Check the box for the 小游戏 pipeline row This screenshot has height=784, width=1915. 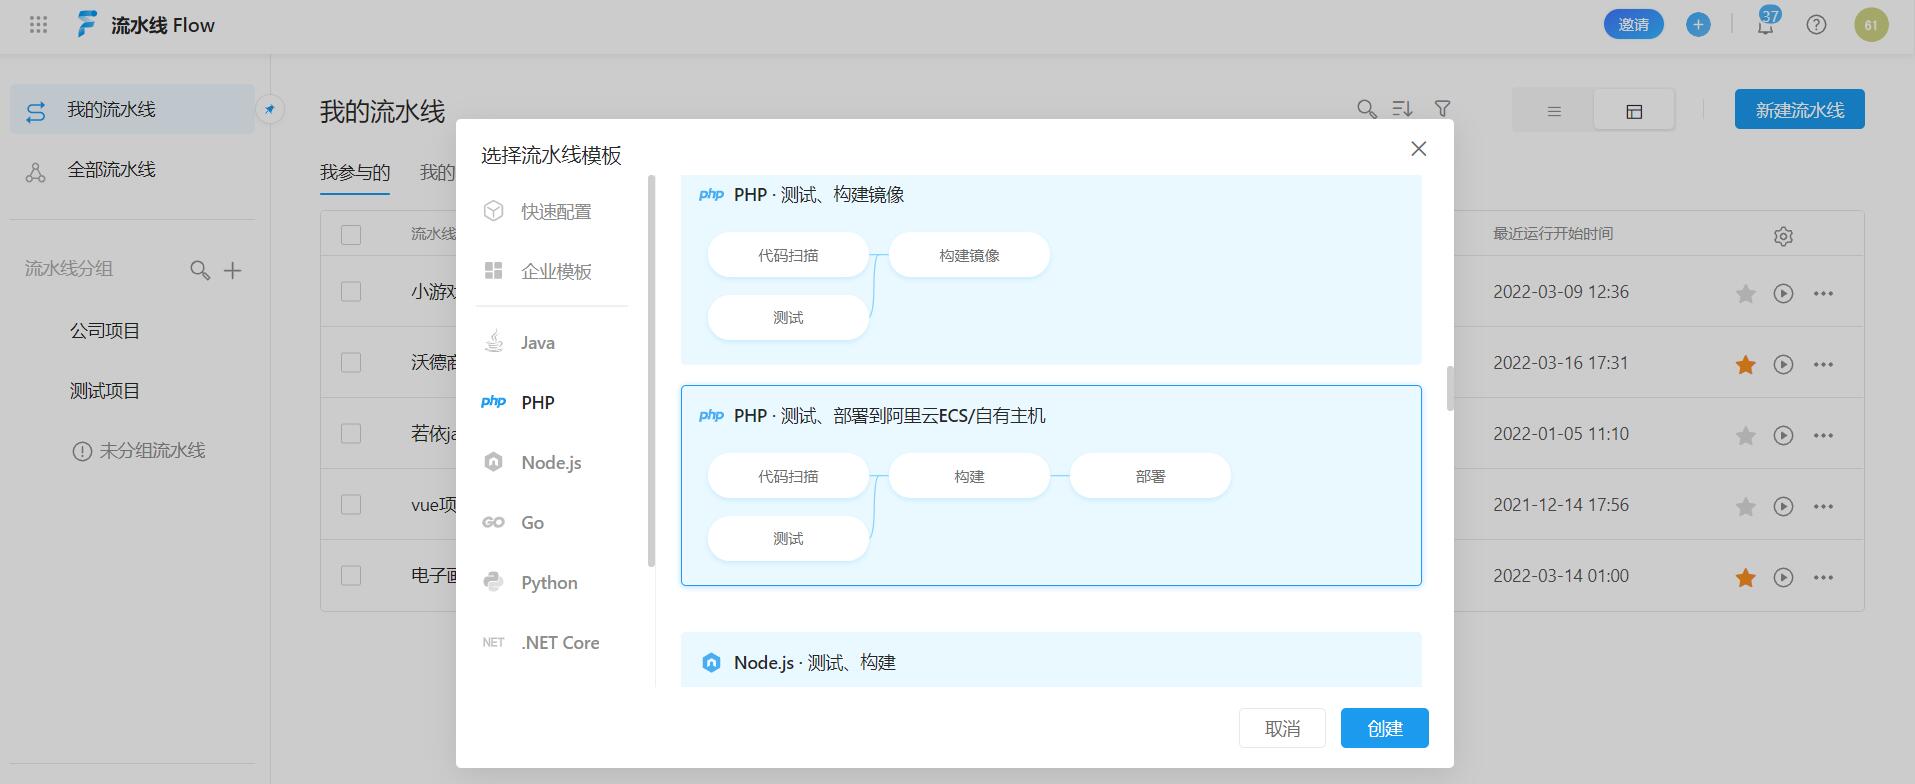[x=351, y=291]
